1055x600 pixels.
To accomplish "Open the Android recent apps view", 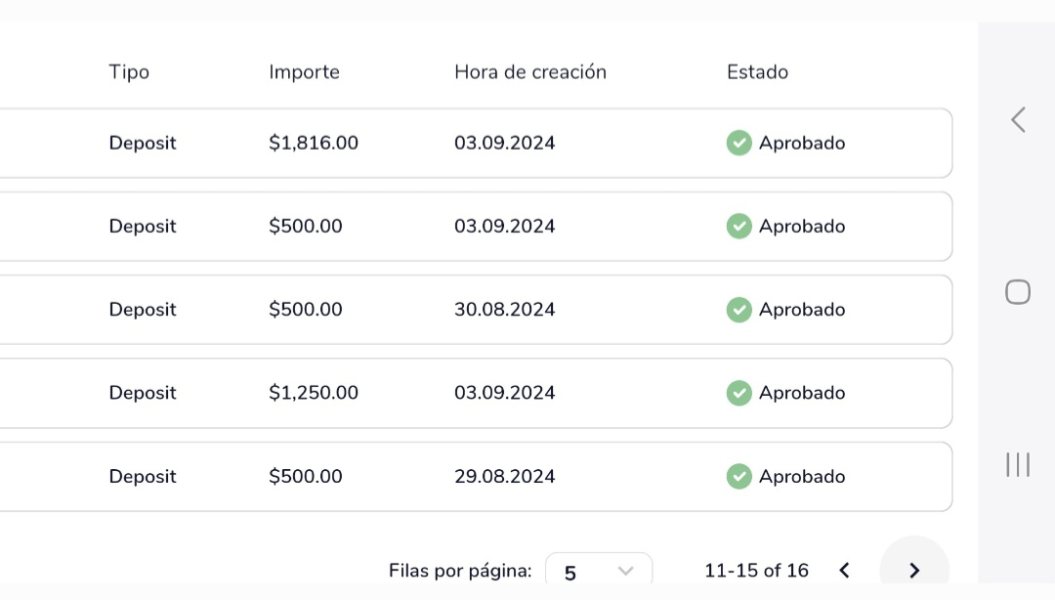I will pyautogui.click(x=1018, y=464).
